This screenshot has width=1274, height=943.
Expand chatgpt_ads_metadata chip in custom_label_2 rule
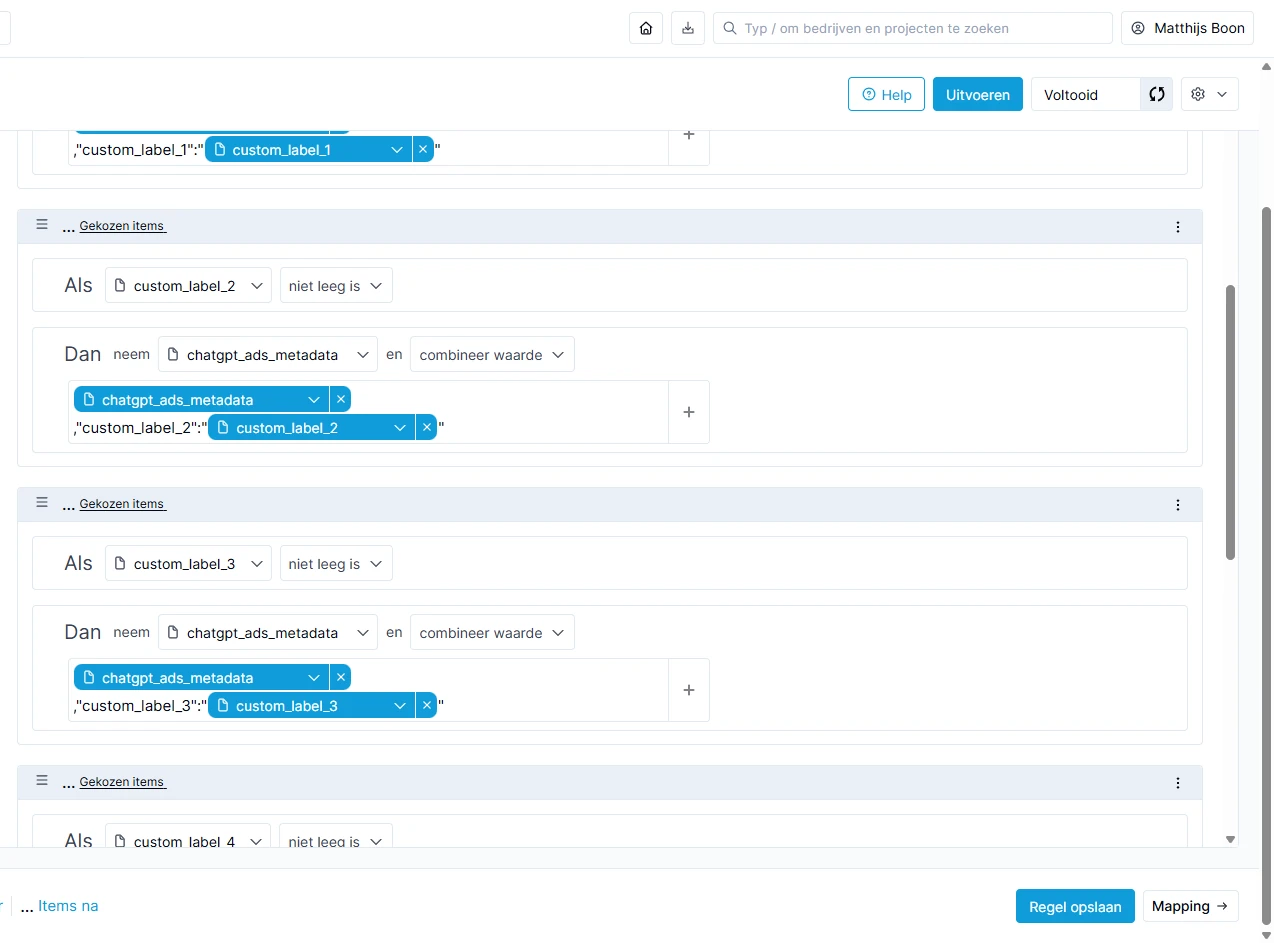pyautogui.click(x=316, y=399)
